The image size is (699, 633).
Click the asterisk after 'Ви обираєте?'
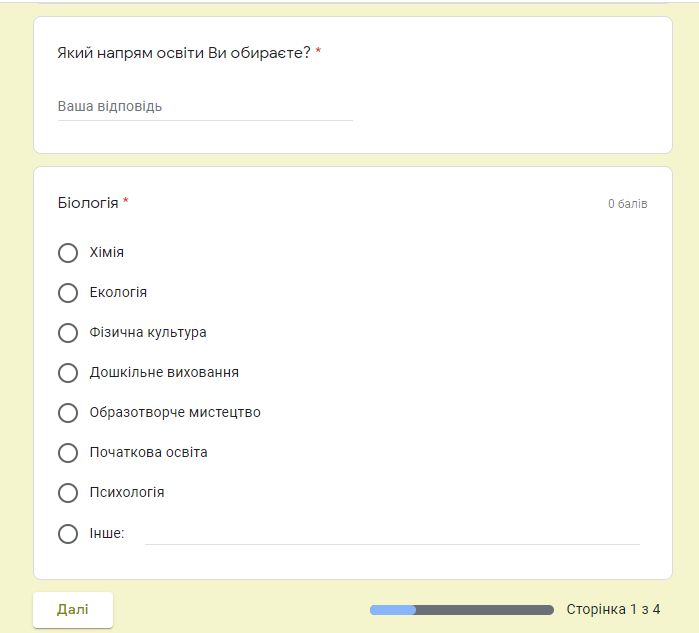[318, 52]
